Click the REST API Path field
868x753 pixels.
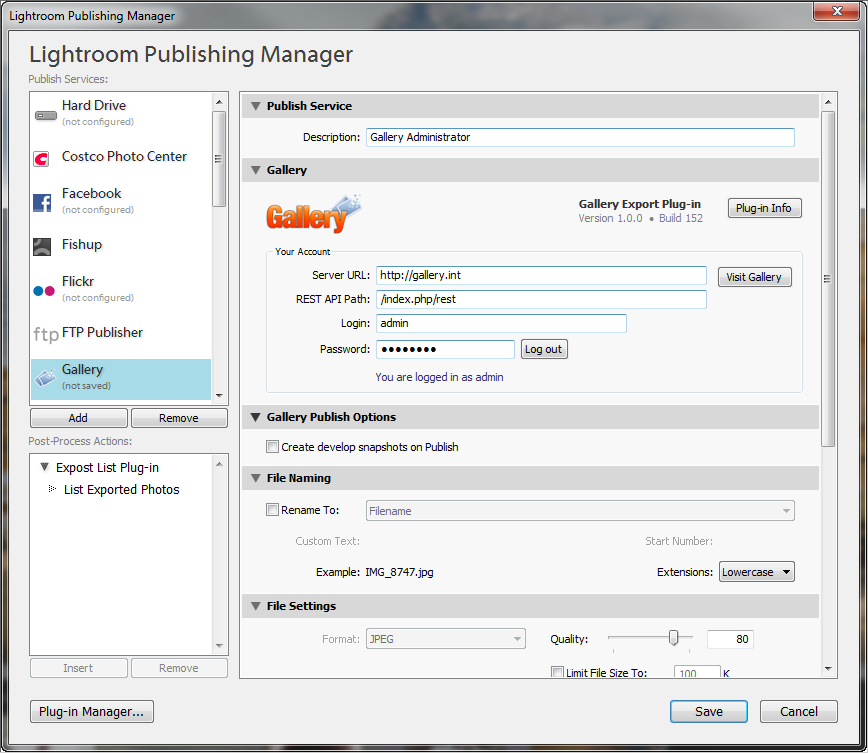541,299
